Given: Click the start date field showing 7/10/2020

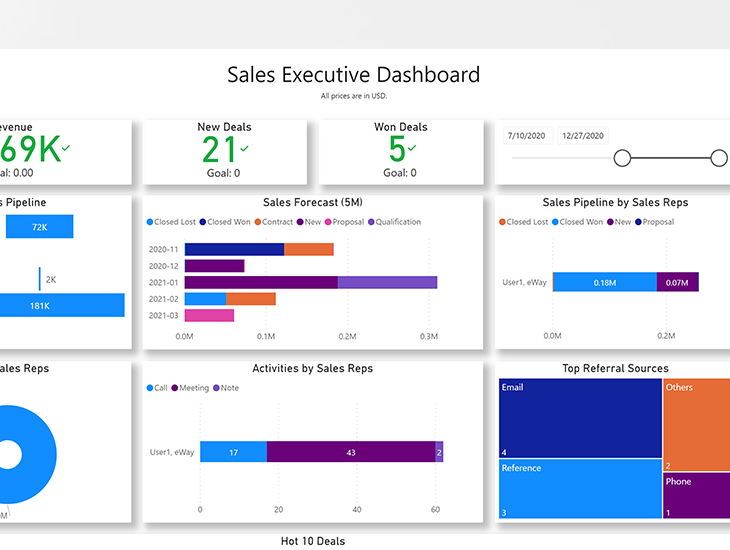Looking at the screenshot, I should click(x=529, y=135).
